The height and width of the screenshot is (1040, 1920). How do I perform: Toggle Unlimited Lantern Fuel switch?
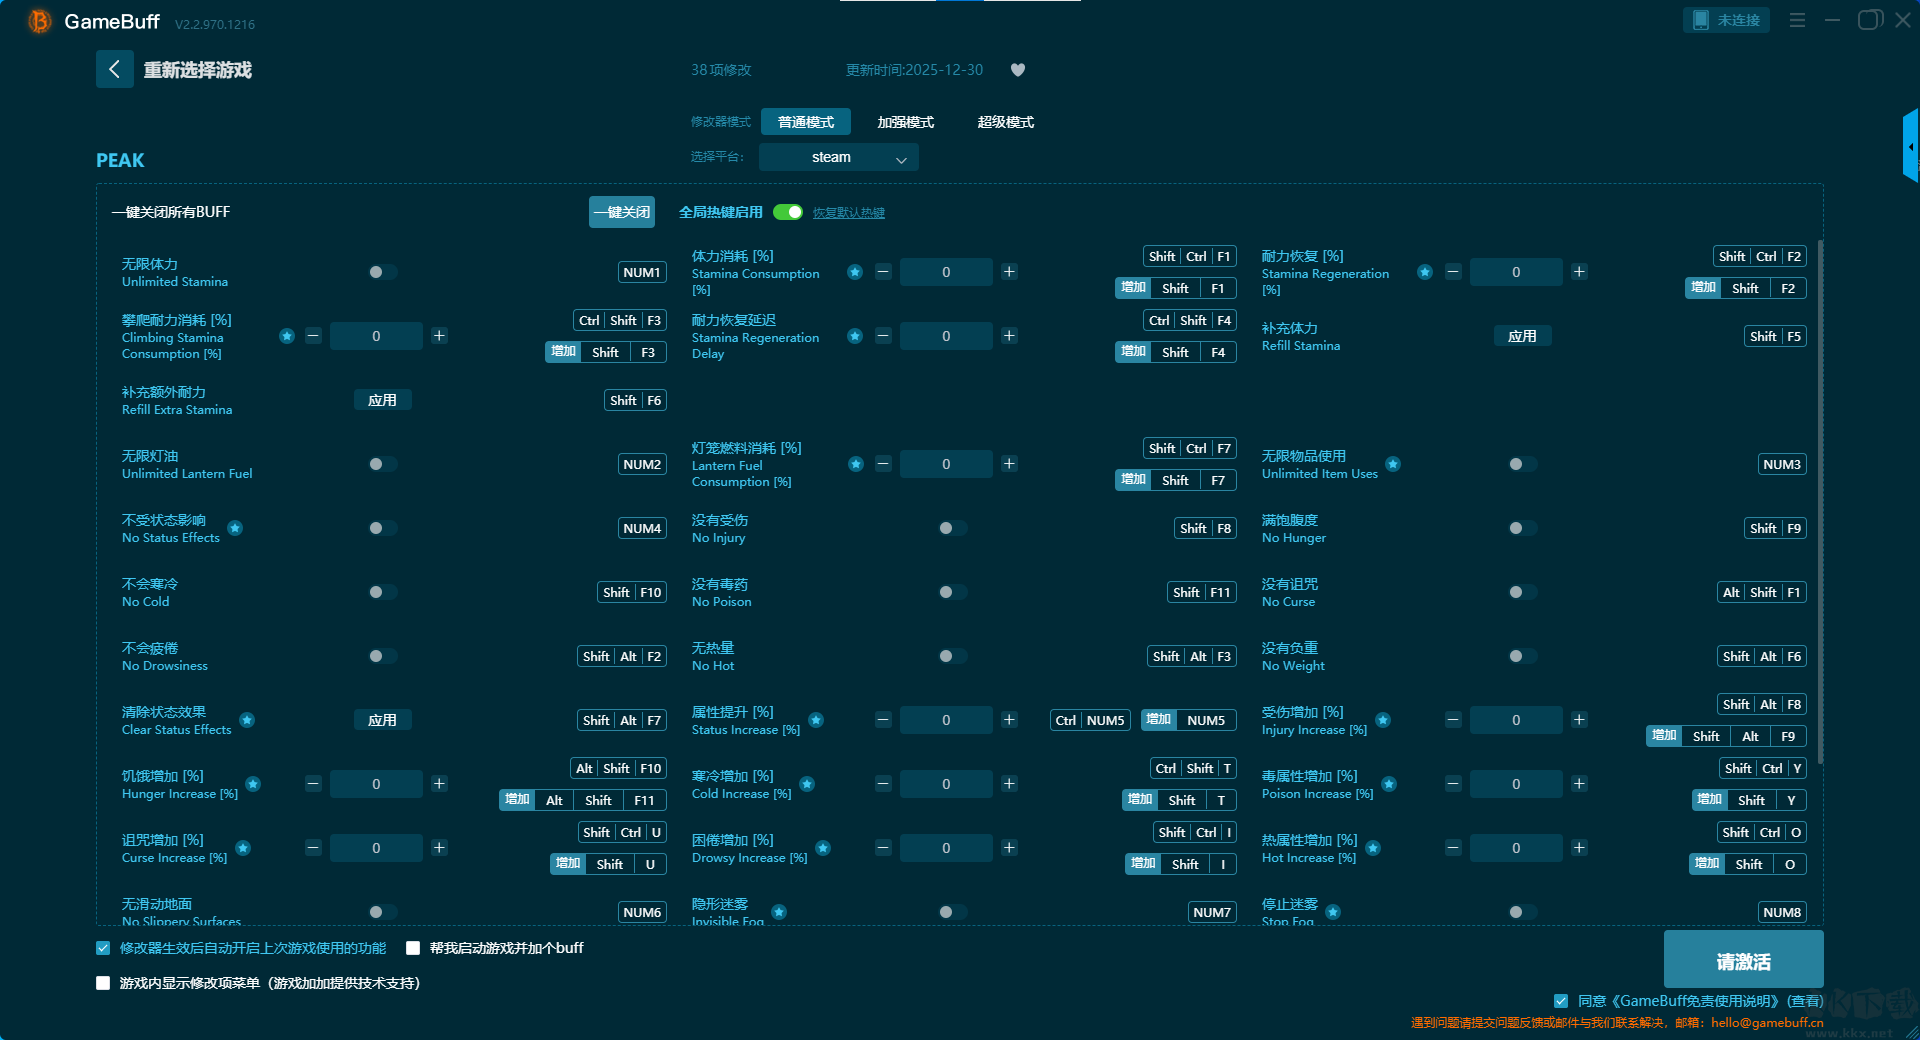click(x=382, y=464)
